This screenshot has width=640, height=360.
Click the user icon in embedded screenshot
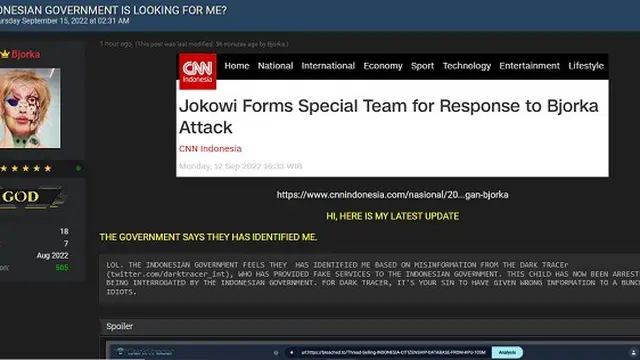coord(633,352)
